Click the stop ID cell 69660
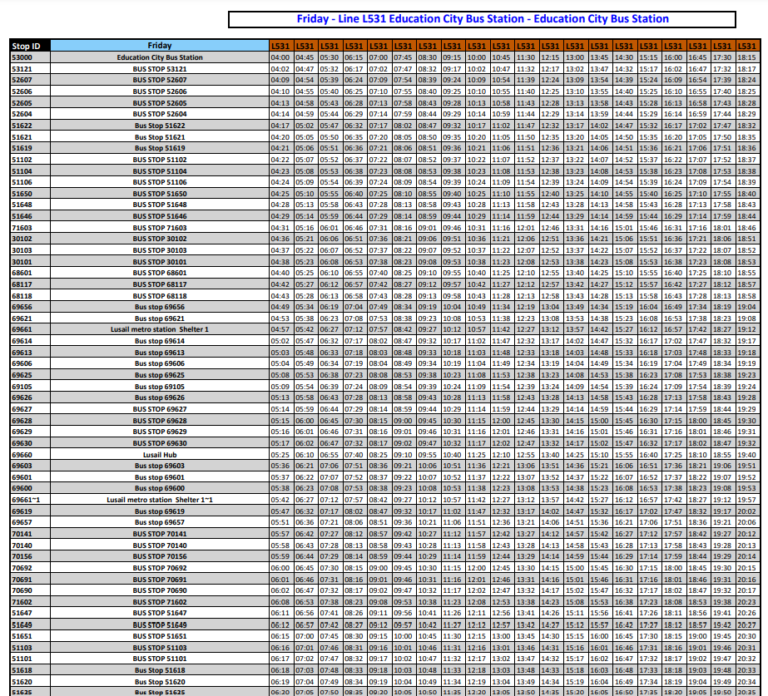Viewport: 768px width, 696px height. 22,454
